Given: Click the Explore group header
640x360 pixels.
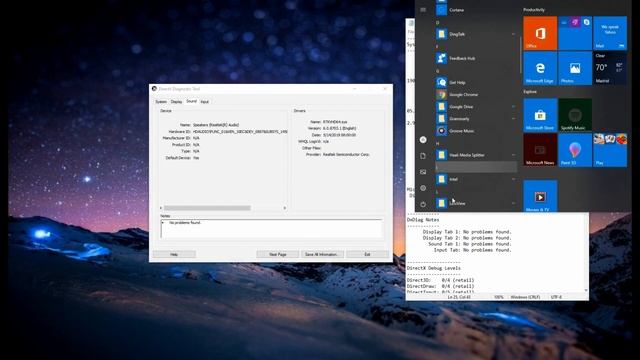Looking at the screenshot, I should click(x=530, y=92).
